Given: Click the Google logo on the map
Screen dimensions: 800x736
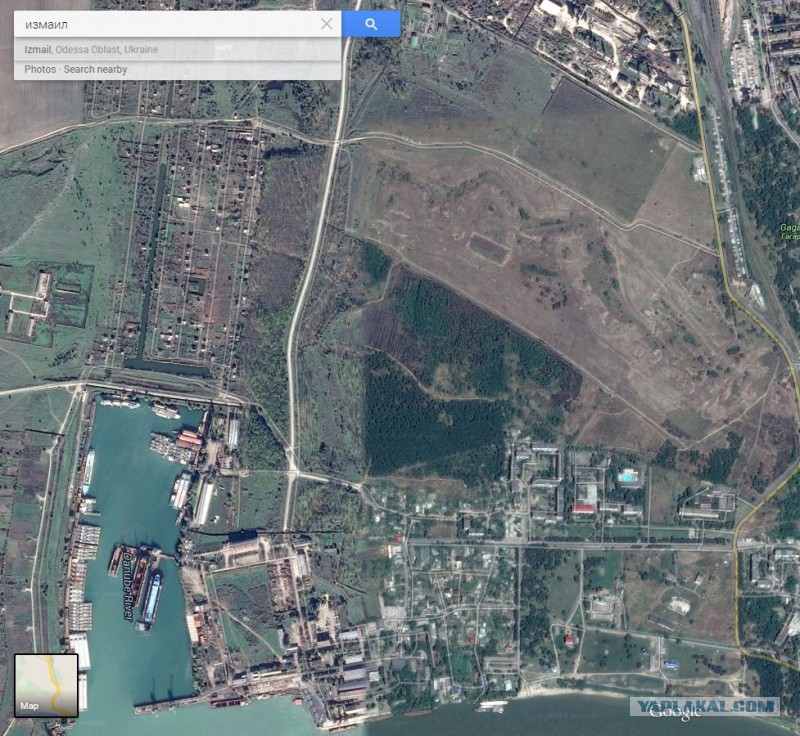Looking at the screenshot, I should (674, 712).
